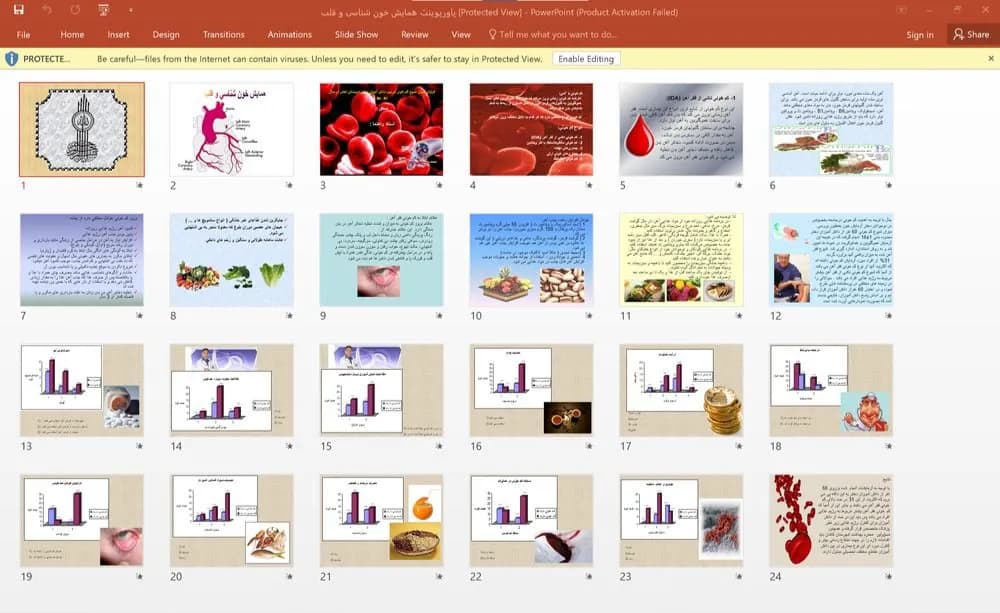Select slide 1 calligraphy thumbnail
1000x613 pixels.
(82, 129)
